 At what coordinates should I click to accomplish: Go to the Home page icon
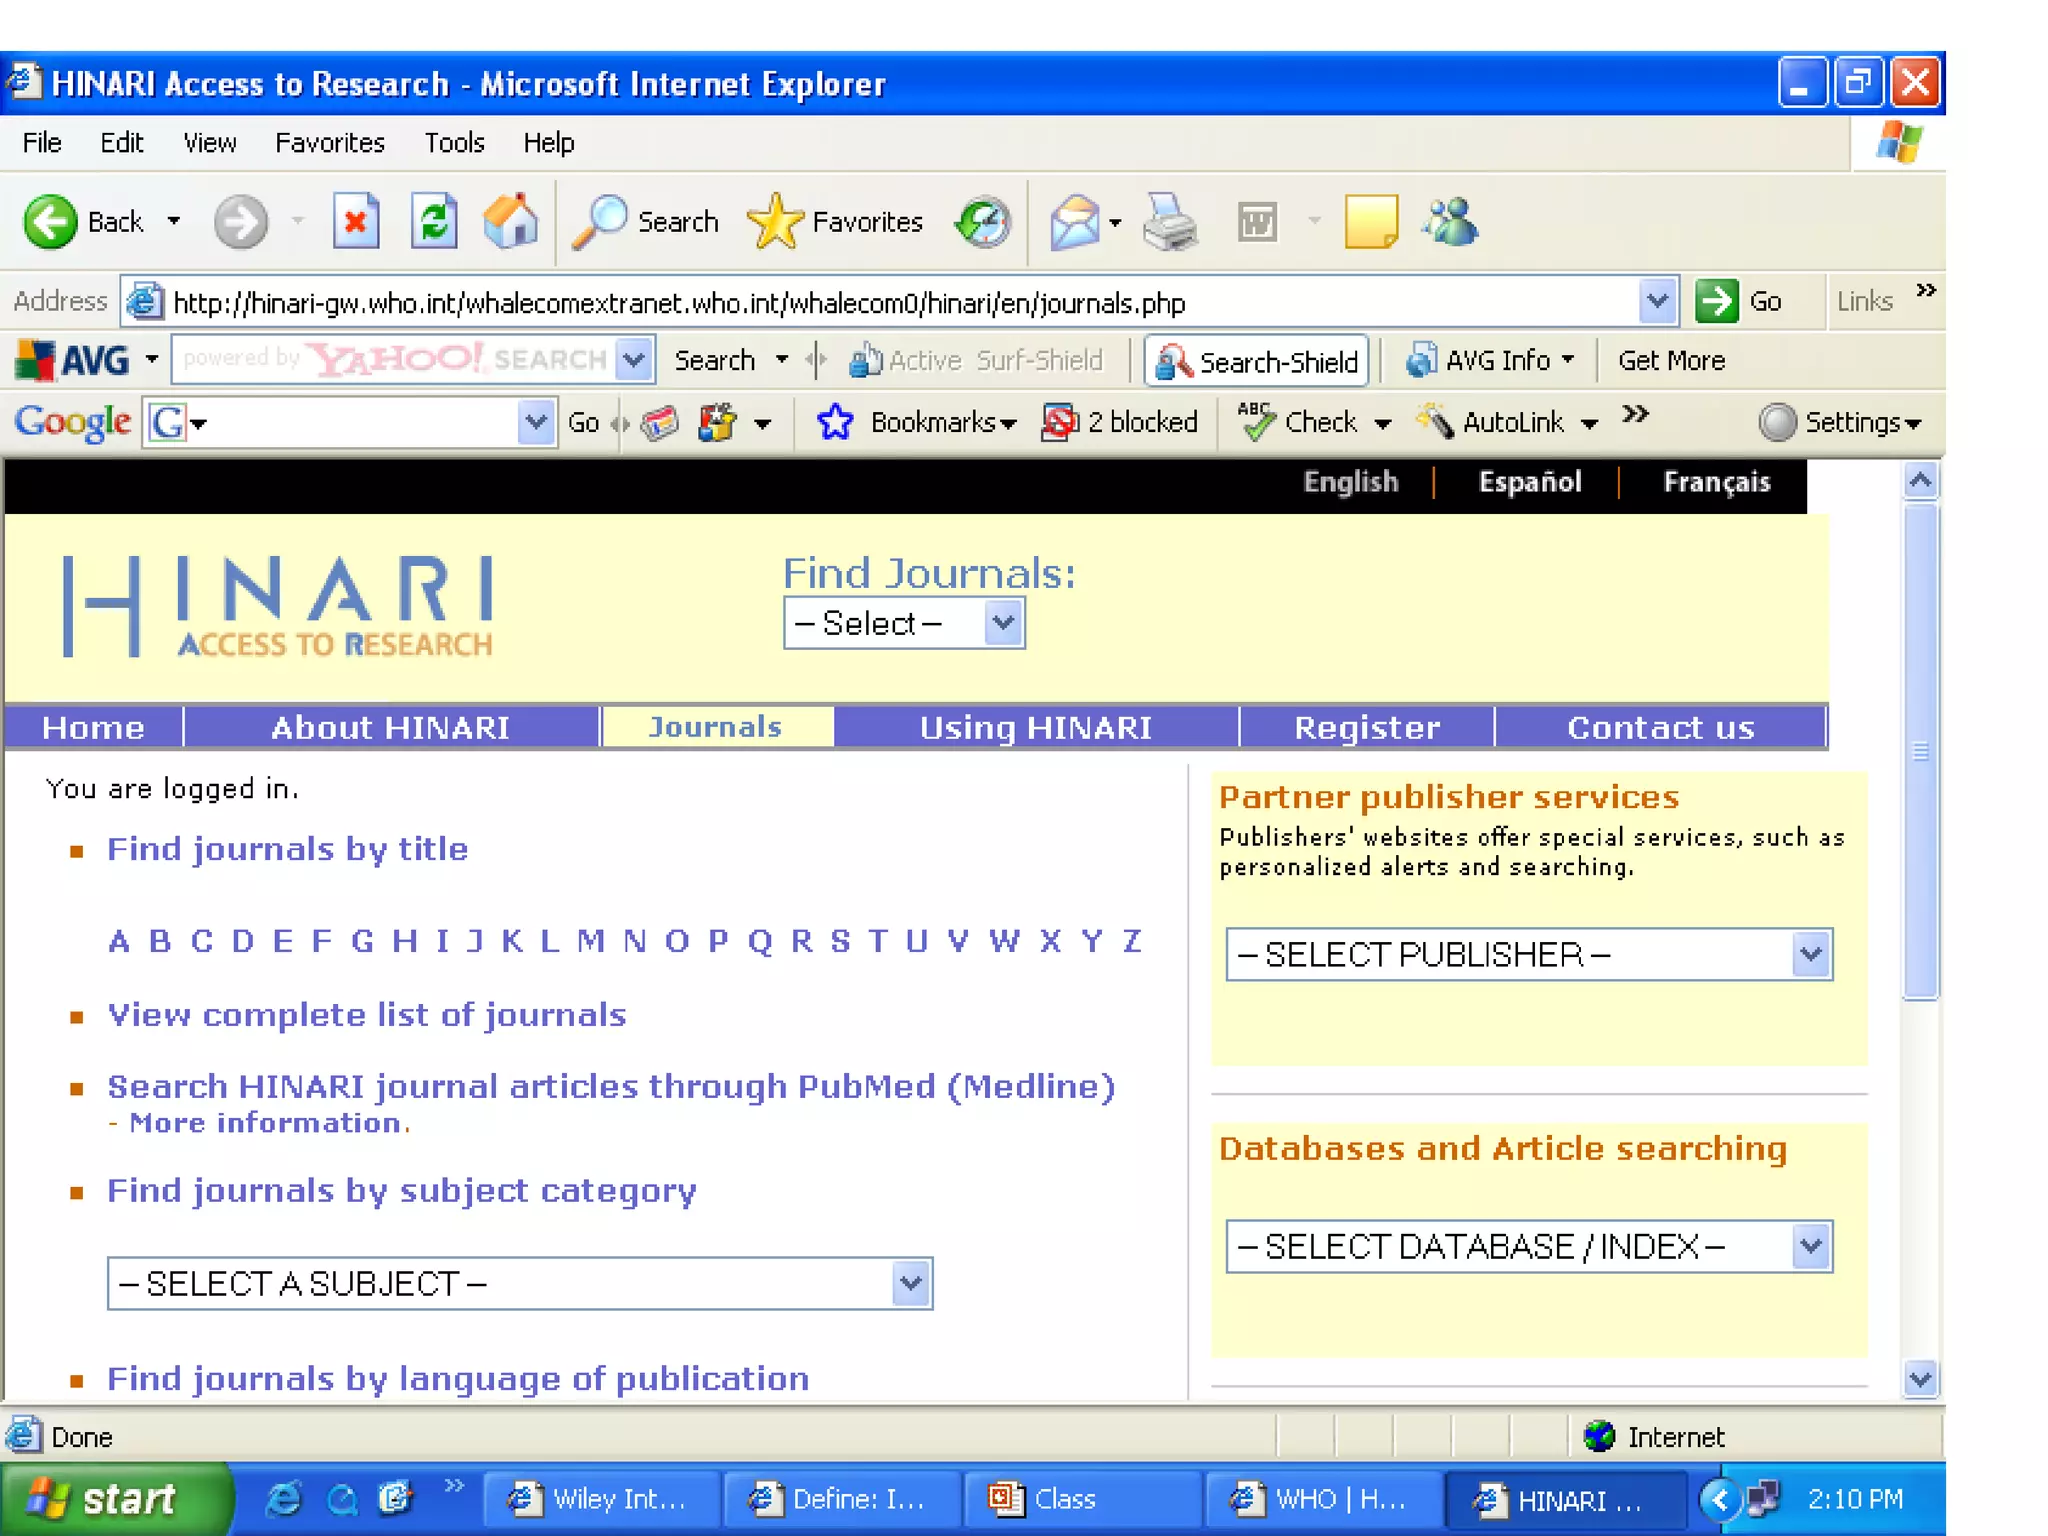(x=511, y=221)
